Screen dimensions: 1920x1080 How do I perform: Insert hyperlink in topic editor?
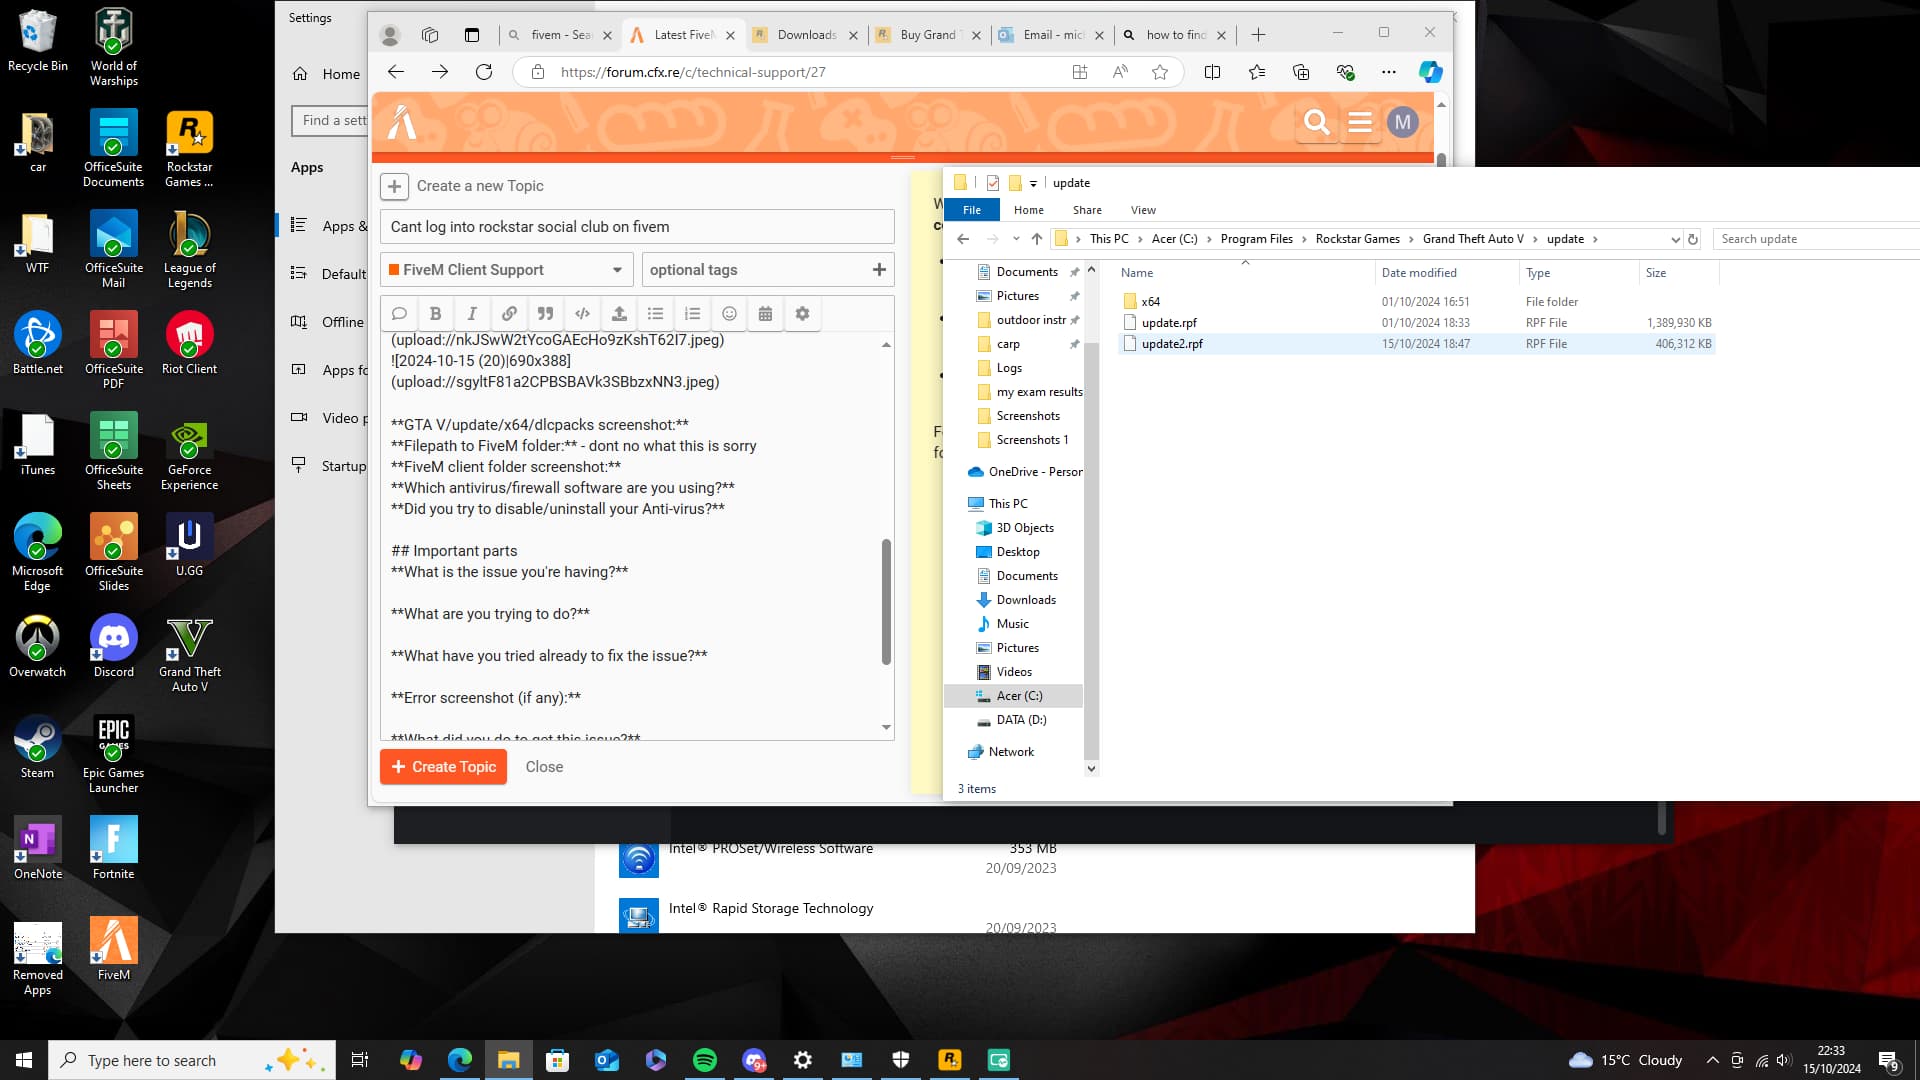[x=509, y=314]
